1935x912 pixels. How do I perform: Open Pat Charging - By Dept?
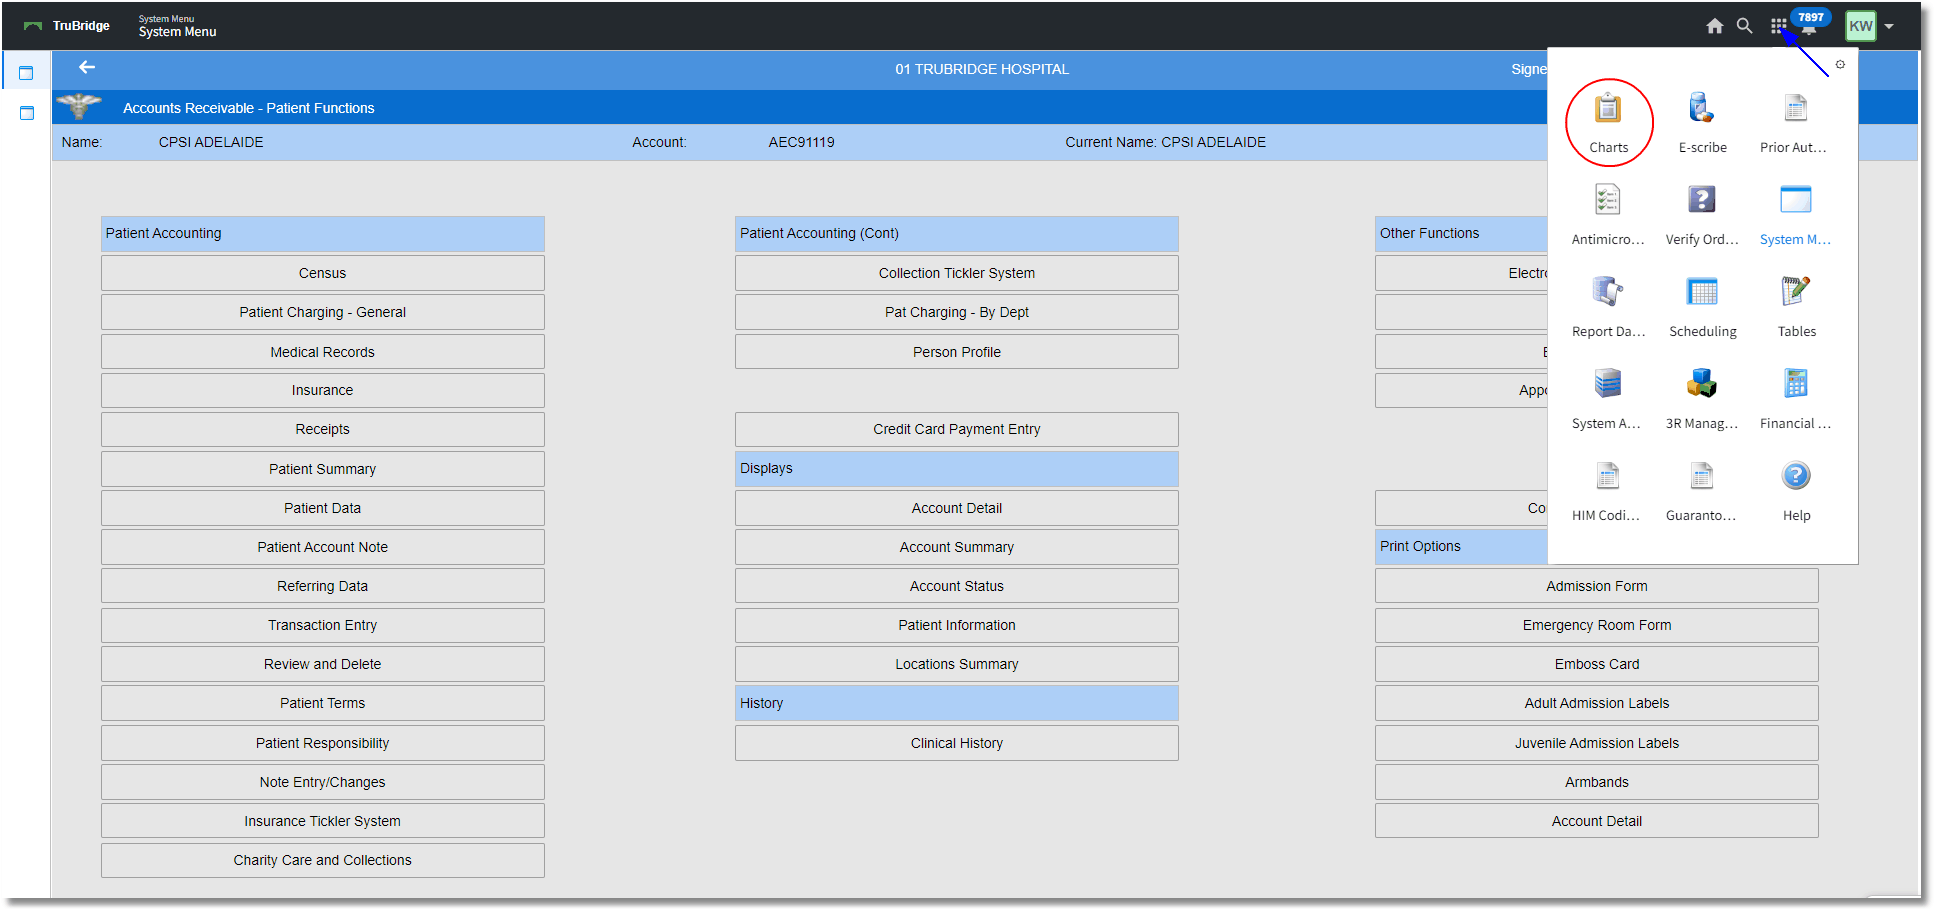[x=956, y=312]
